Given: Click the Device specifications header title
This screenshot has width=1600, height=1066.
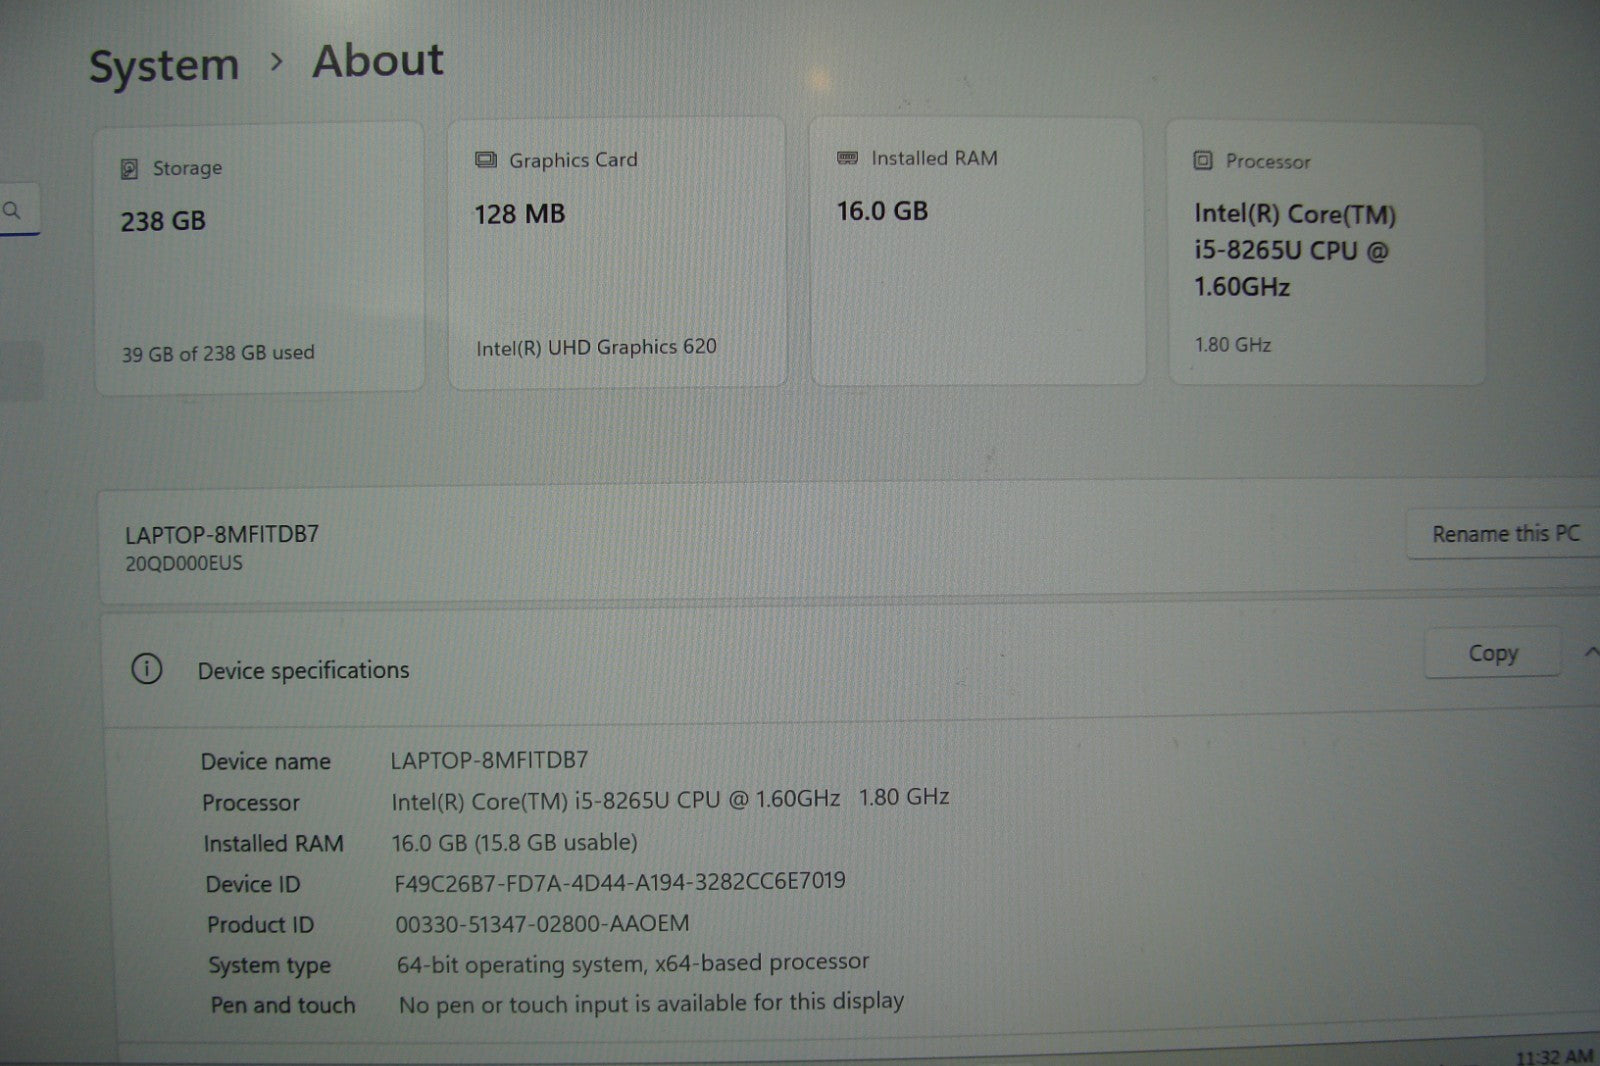Looking at the screenshot, I should [303, 670].
